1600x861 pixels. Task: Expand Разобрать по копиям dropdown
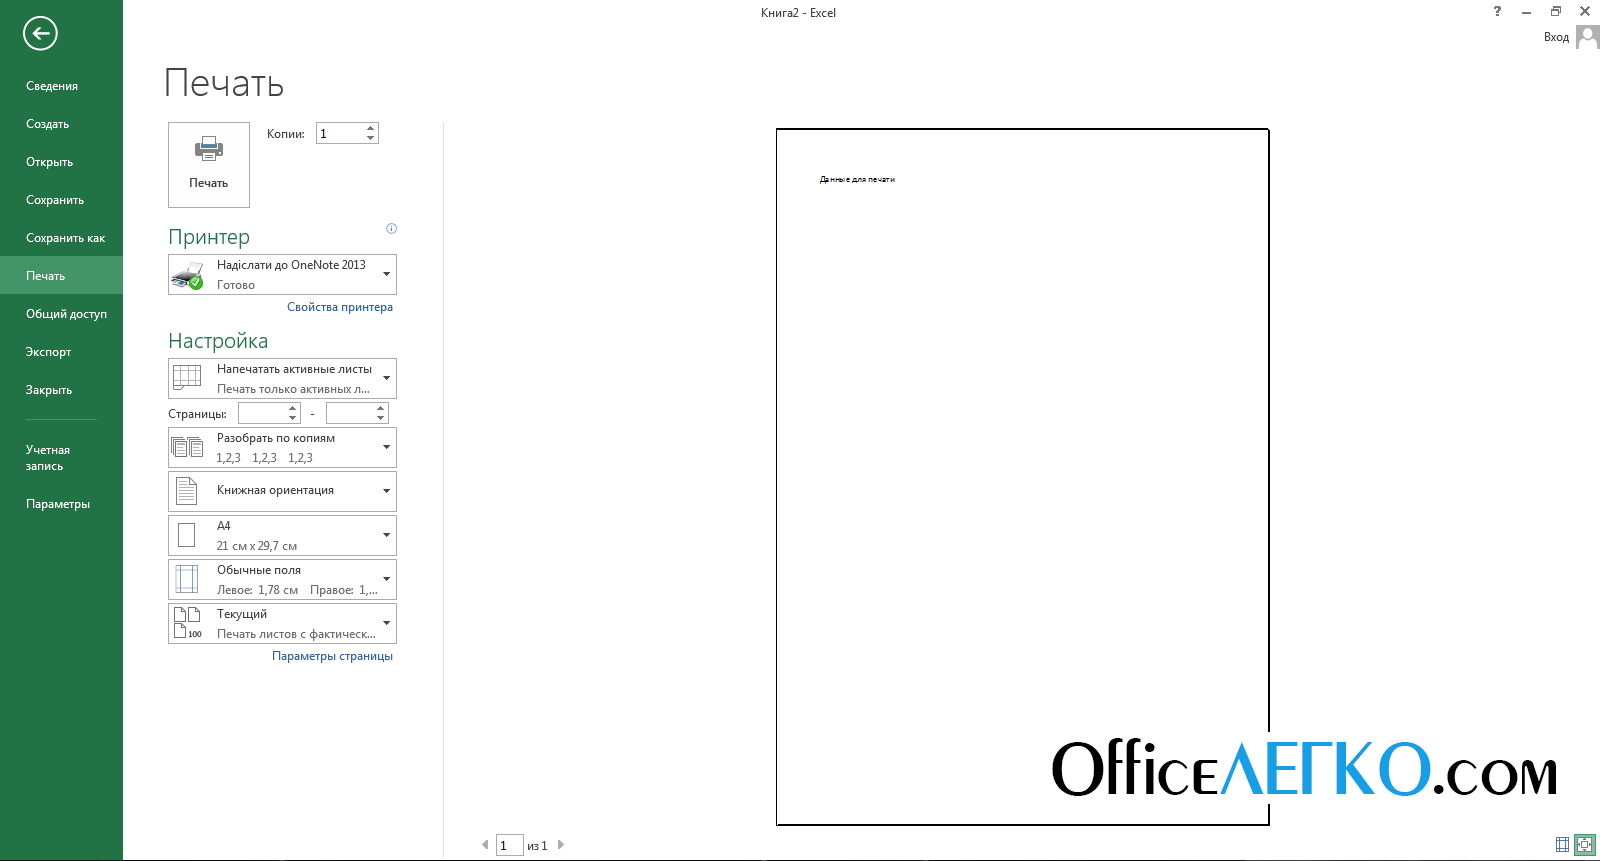click(x=282, y=447)
